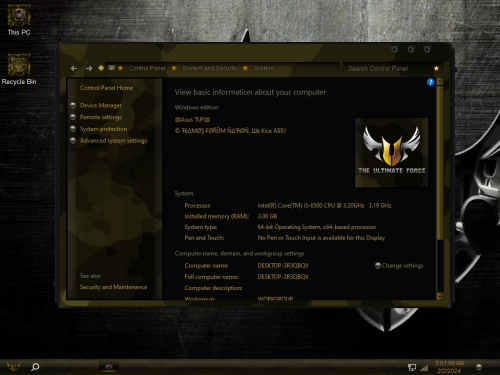Open the This PC desktop icon

coord(19,20)
